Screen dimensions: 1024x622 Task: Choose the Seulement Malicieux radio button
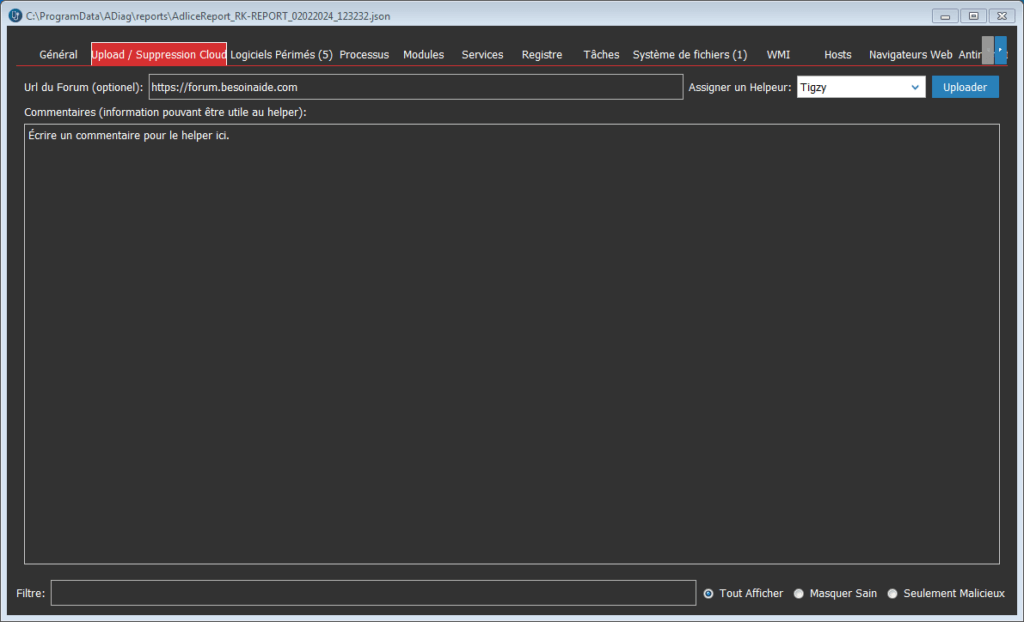coord(893,593)
